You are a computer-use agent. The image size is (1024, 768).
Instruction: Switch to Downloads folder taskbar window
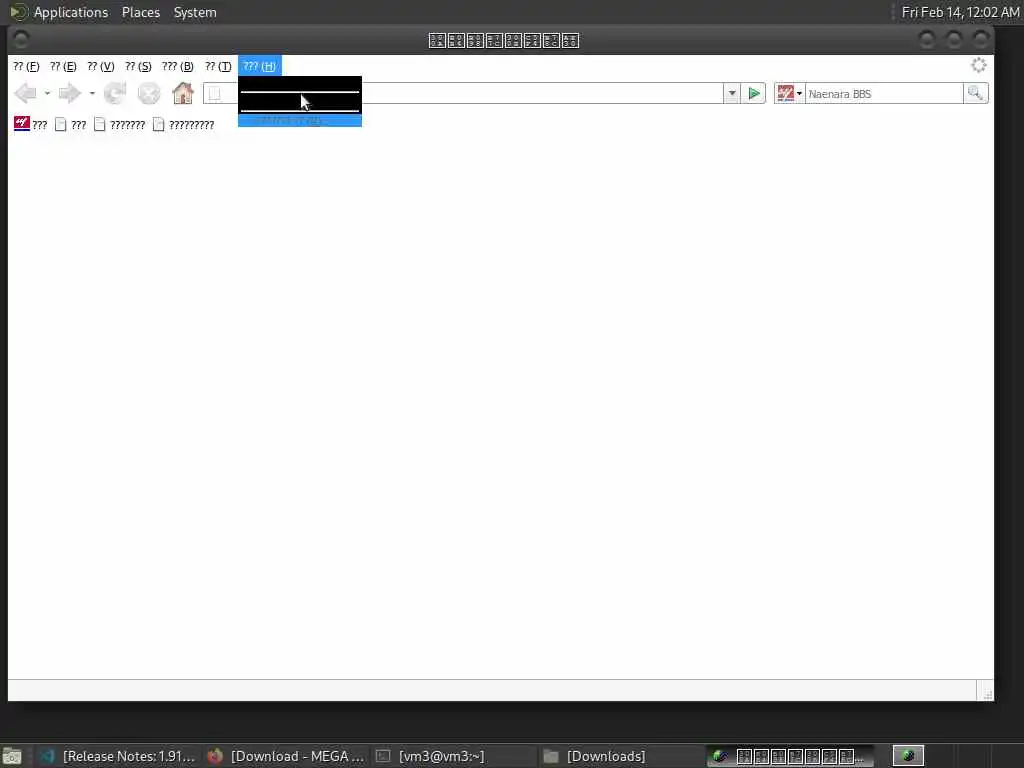coord(622,756)
